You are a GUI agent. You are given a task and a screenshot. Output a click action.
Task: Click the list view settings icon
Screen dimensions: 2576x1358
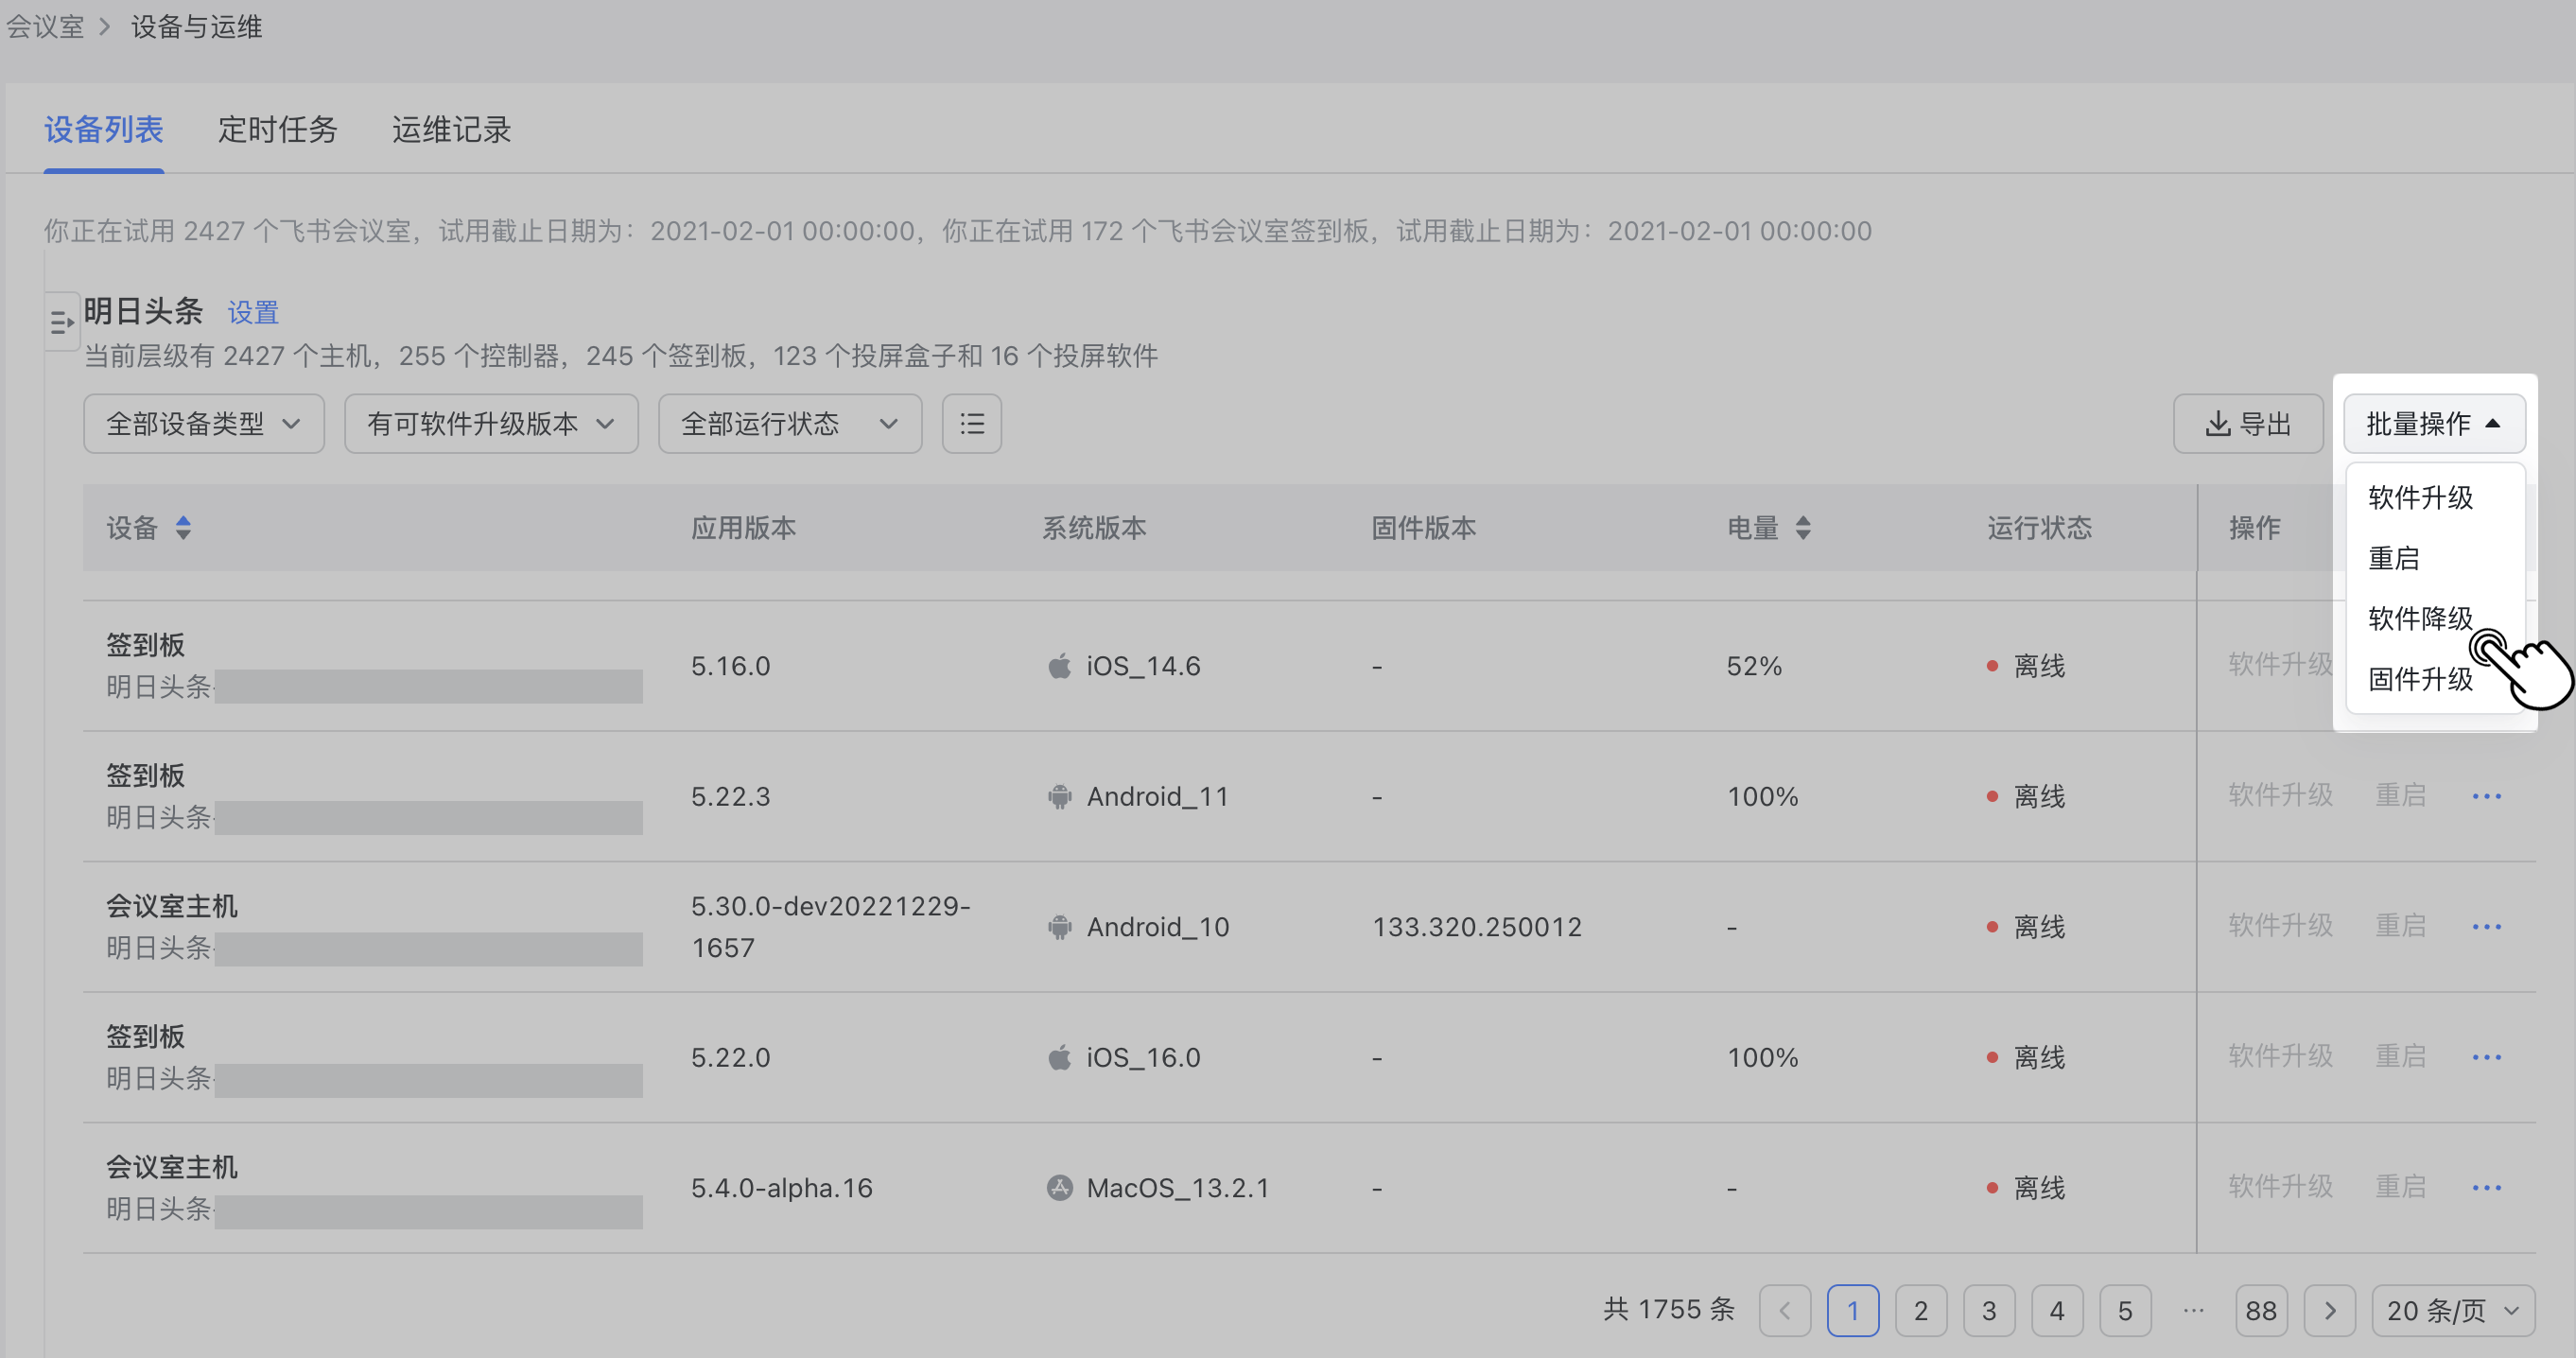[x=971, y=424]
